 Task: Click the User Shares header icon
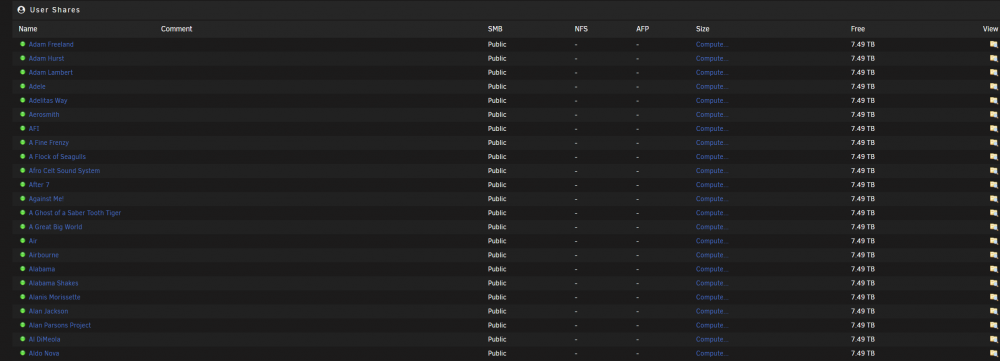(x=21, y=10)
